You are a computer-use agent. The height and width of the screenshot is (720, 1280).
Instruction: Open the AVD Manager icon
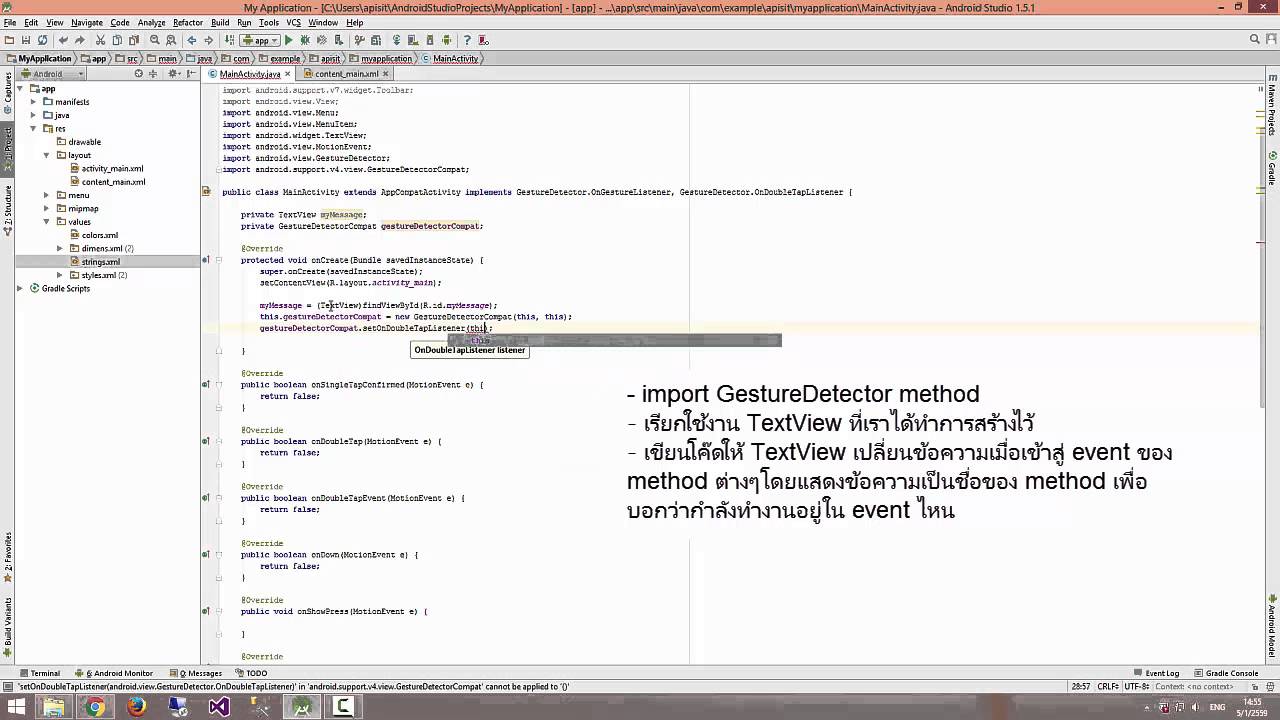coord(412,40)
